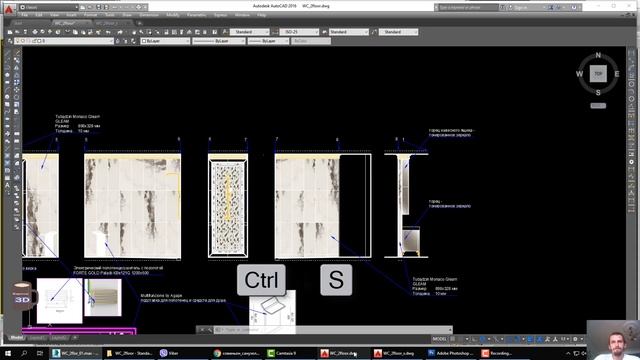Select the Mirror modify tool

point(17,67)
